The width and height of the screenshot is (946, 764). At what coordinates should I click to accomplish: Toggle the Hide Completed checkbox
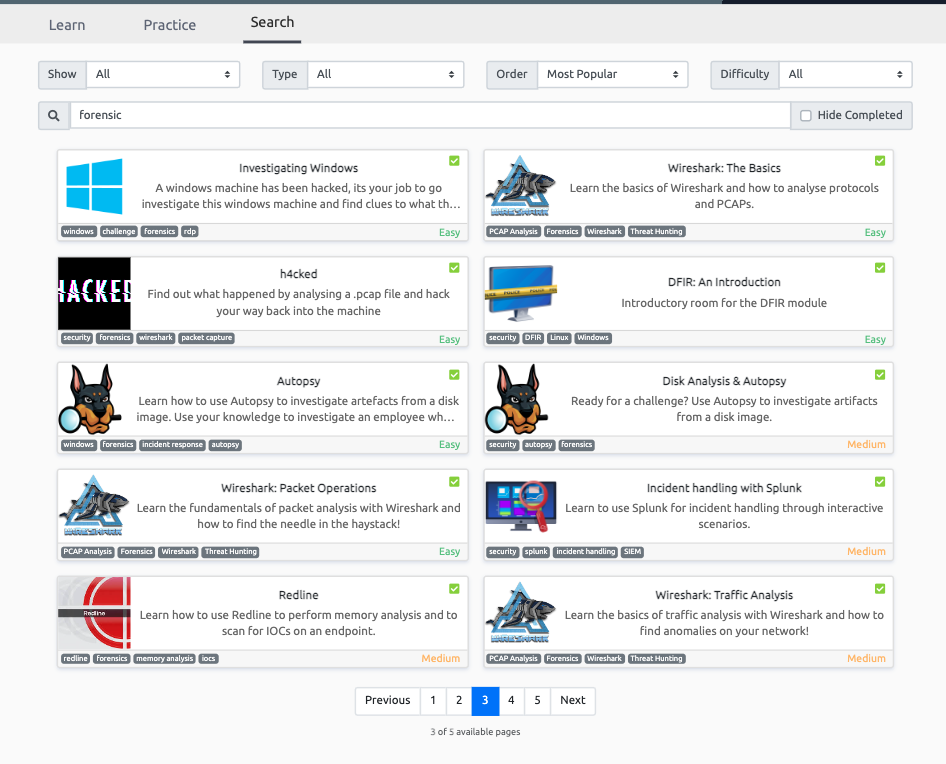805,115
